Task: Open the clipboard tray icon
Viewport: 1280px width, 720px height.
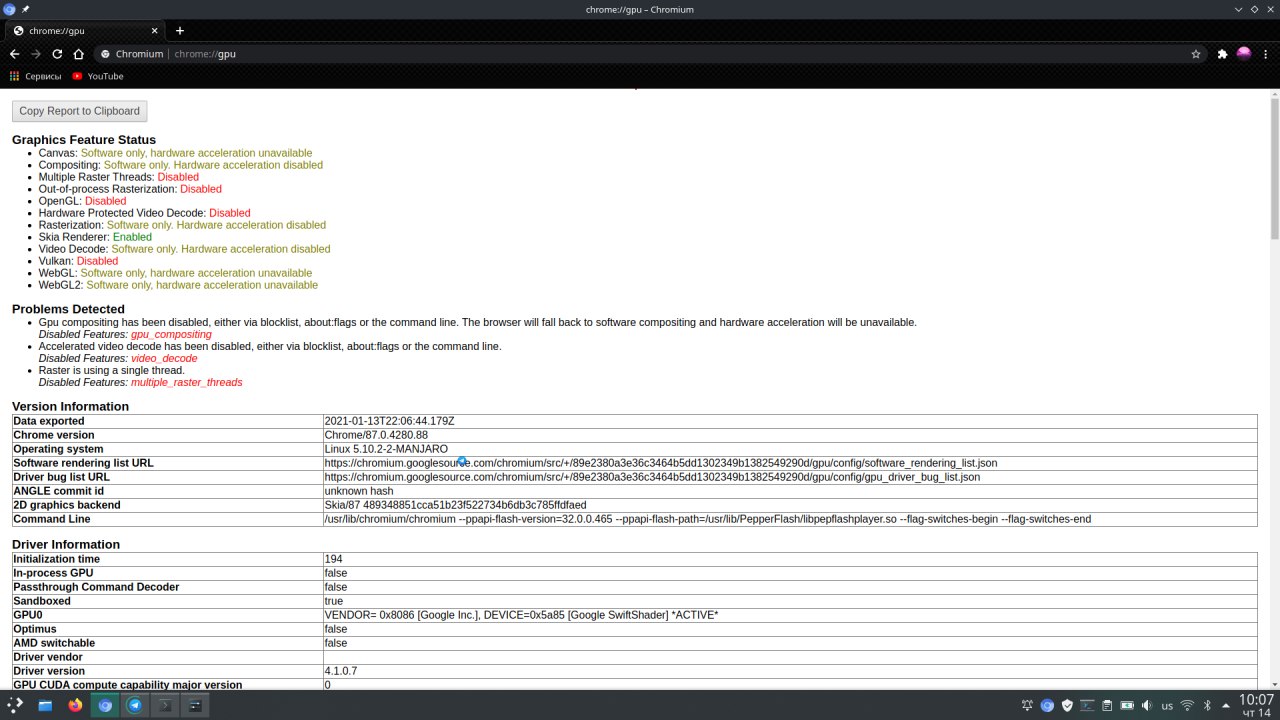Action: coord(1107,705)
